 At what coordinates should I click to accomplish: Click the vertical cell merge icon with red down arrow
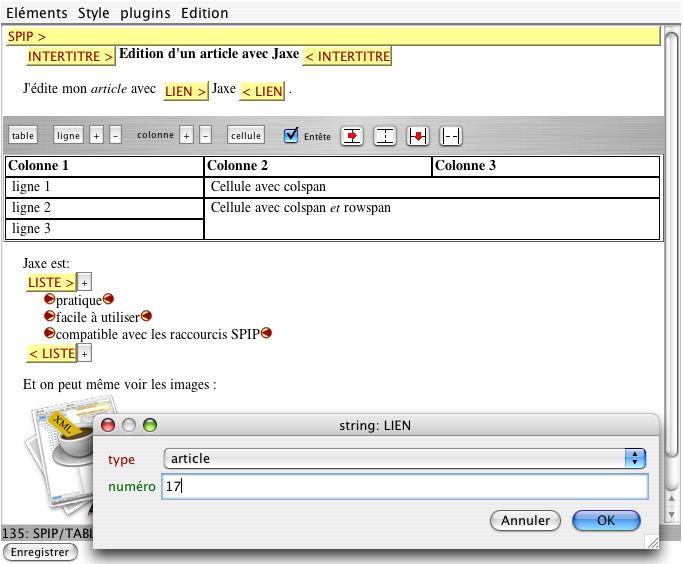(418, 136)
